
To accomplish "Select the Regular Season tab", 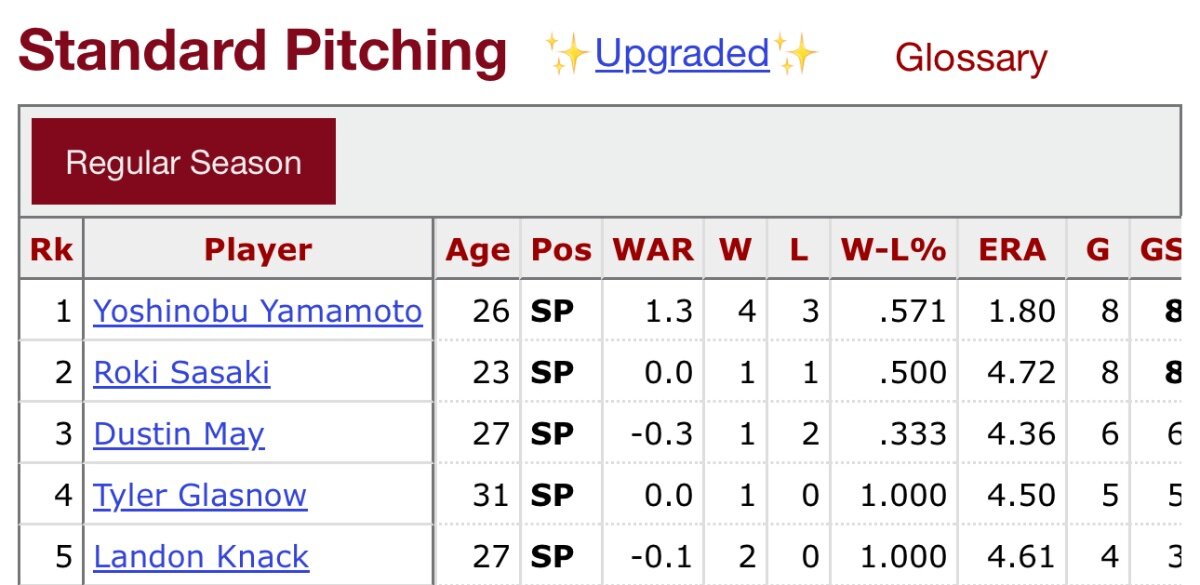I will (x=184, y=162).
